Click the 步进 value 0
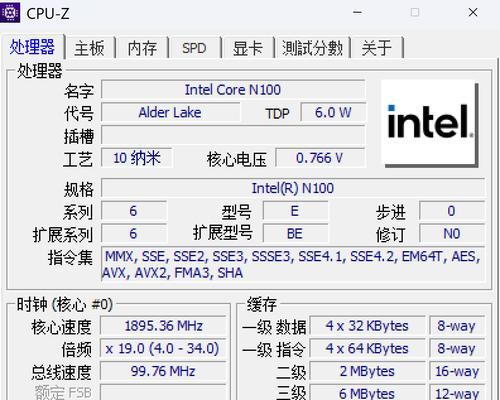This screenshot has height=400, width=500. pos(452,211)
